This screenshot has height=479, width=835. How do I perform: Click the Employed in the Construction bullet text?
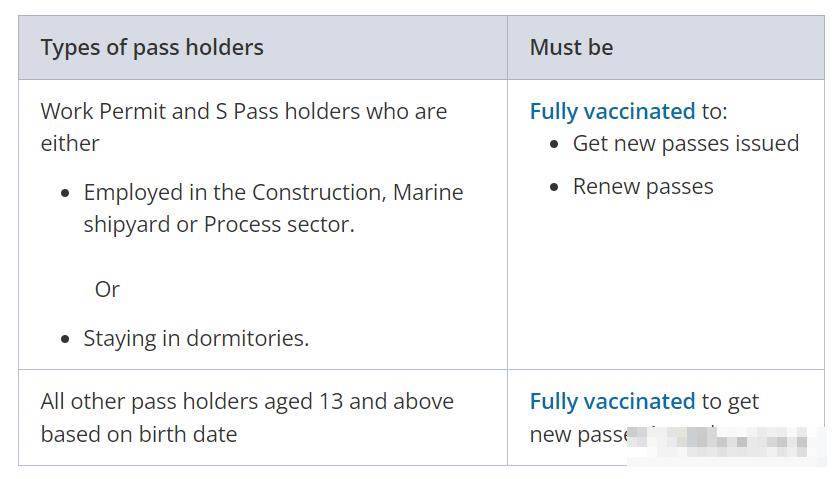pos(273,192)
